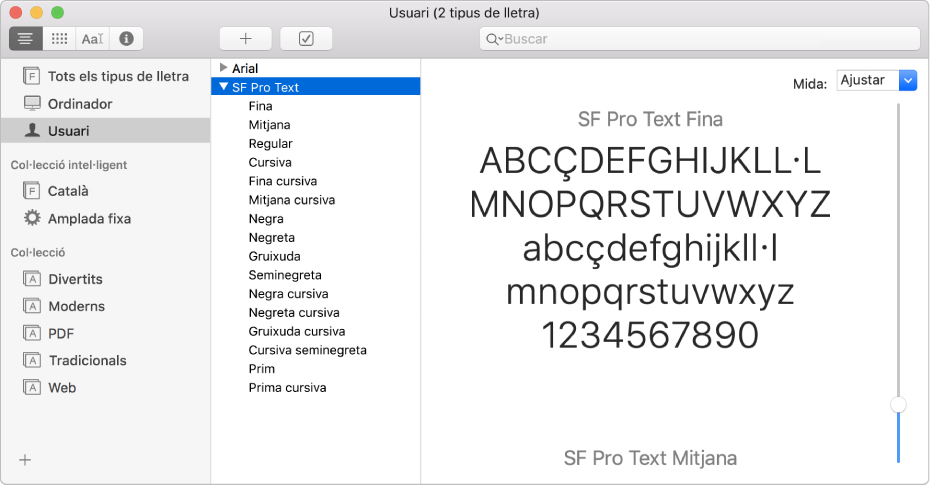Click the add font plus button in toolbar
Screen dimensions: 934x487
point(245,39)
